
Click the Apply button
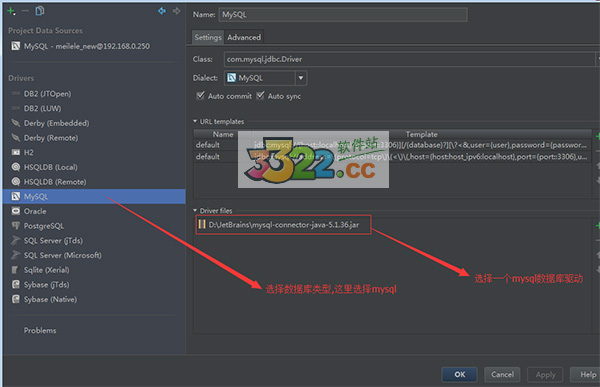pos(545,374)
